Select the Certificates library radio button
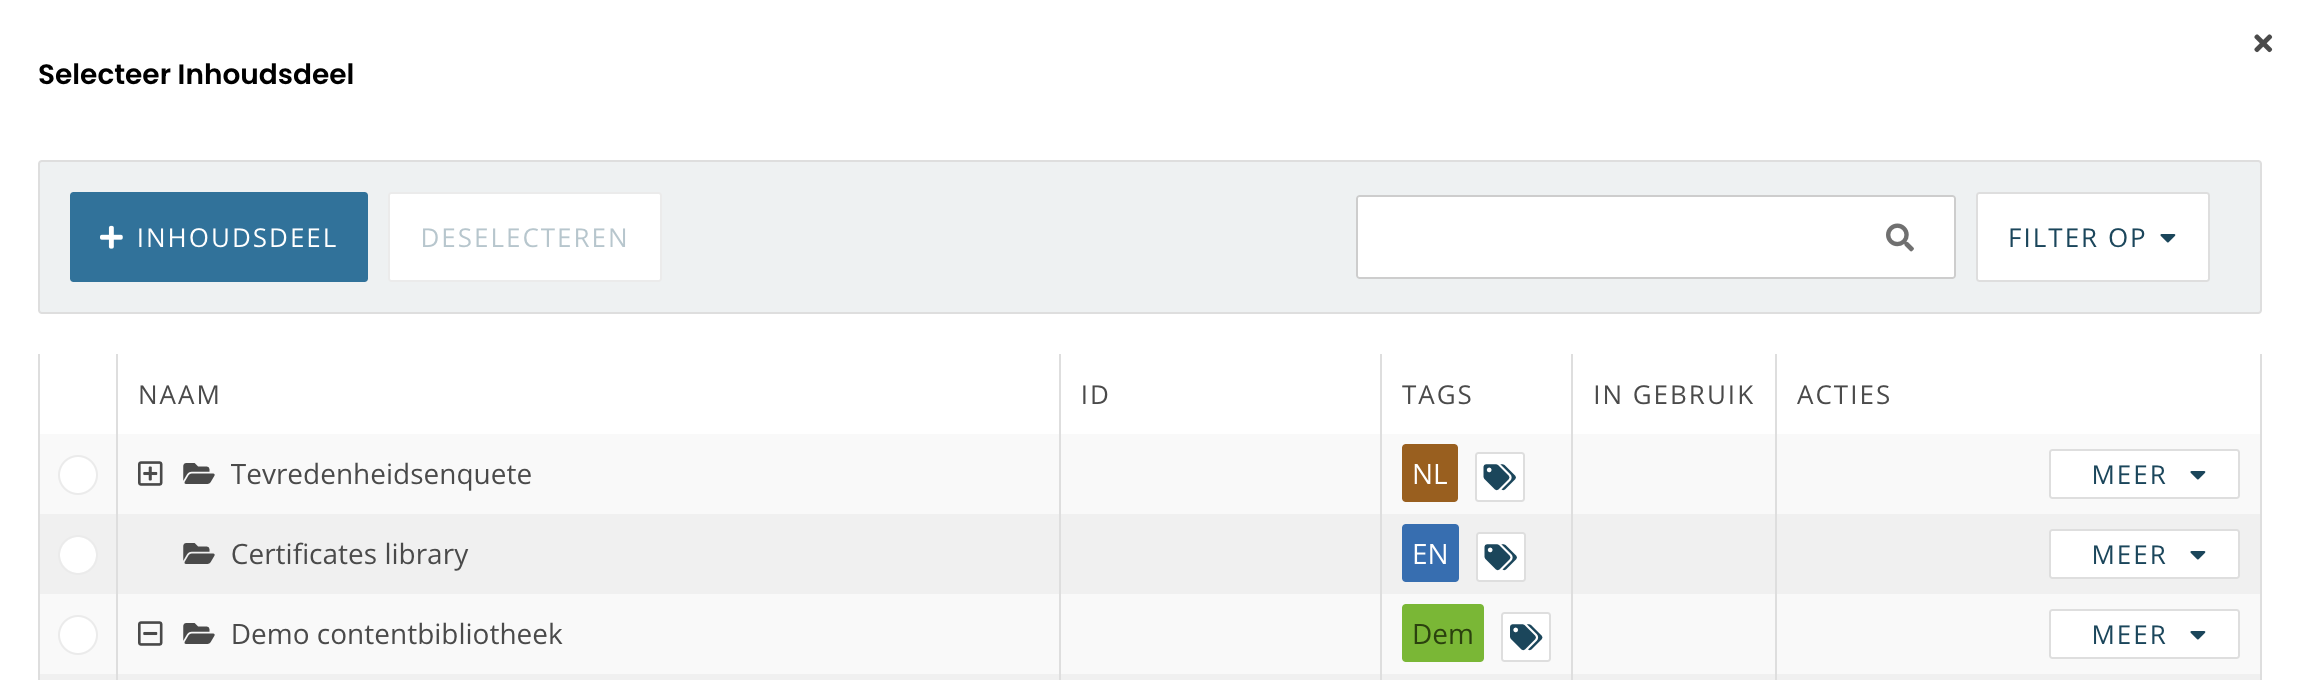The width and height of the screenshot is (2300, 680). [78, 554]
